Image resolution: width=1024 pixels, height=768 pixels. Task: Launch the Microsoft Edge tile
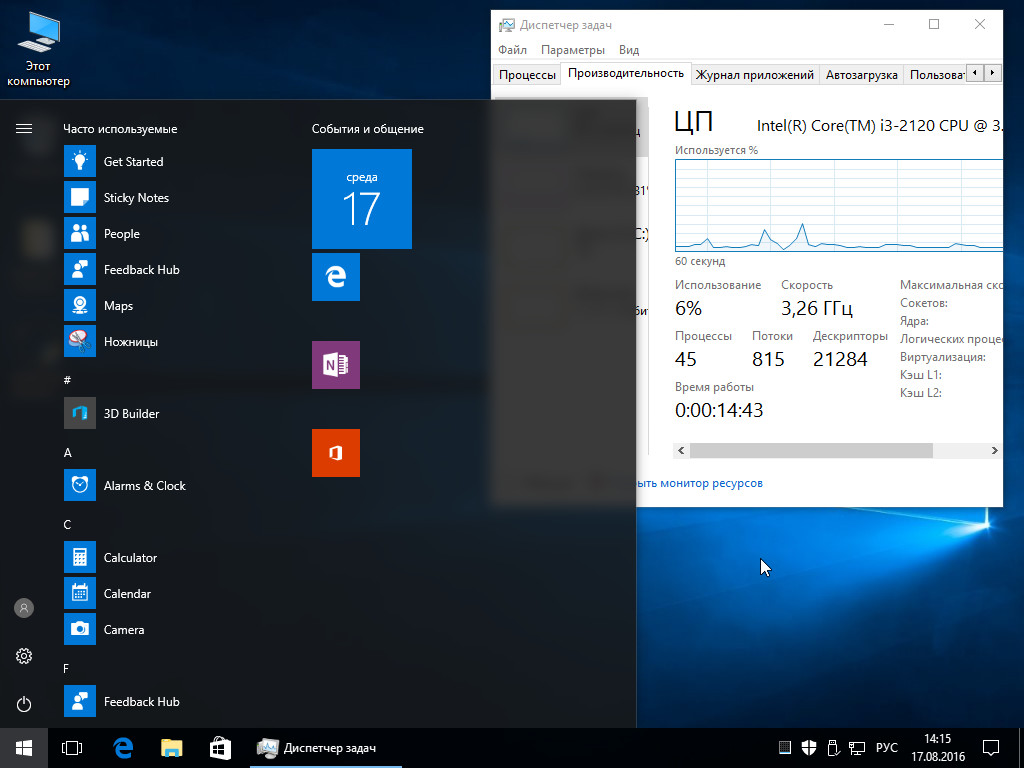pyautogui.click(x=336, y=277)
